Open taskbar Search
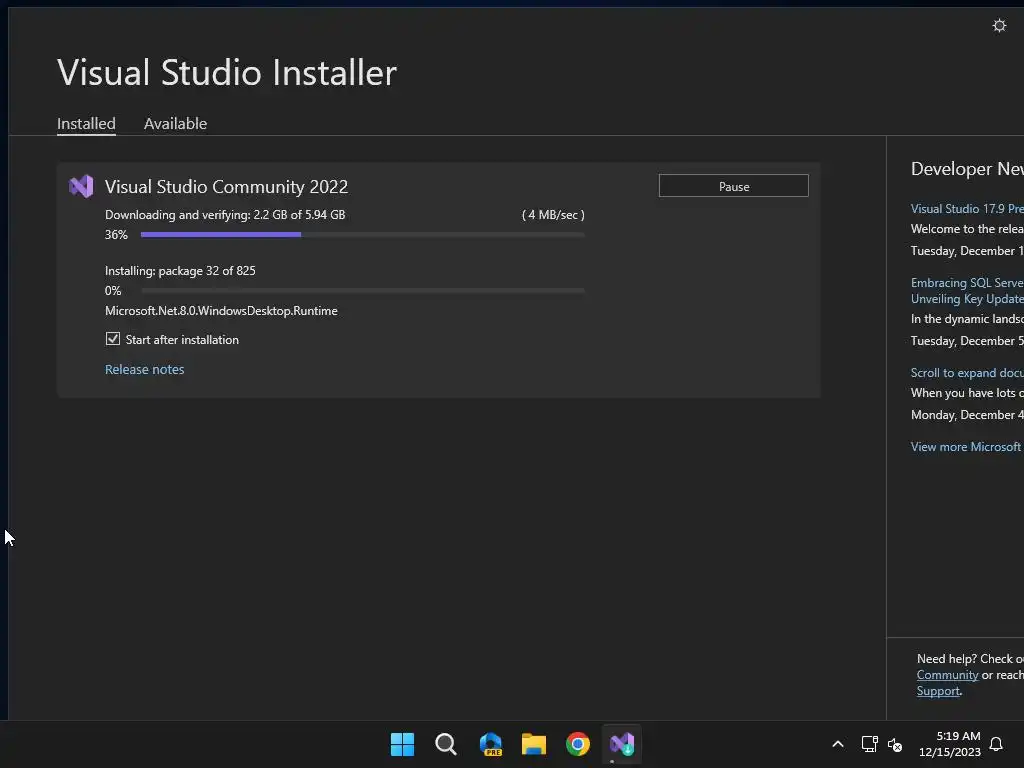1024x768 pixels. coord(446,744)
